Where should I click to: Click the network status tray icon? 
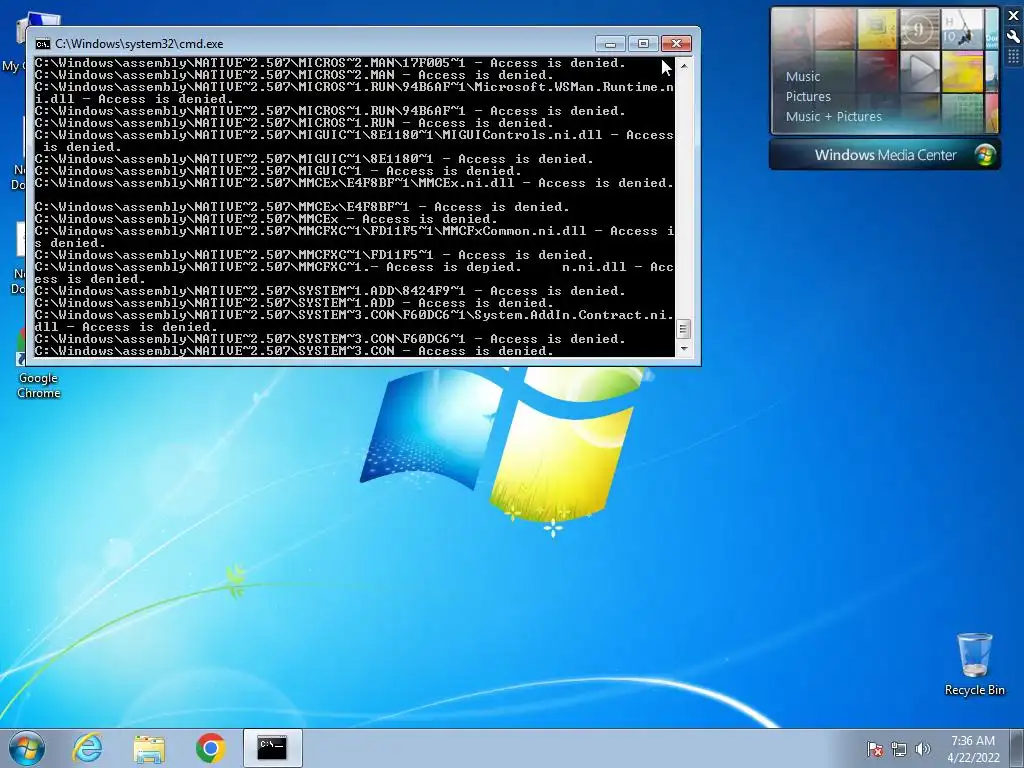click(x=899, y=749)
